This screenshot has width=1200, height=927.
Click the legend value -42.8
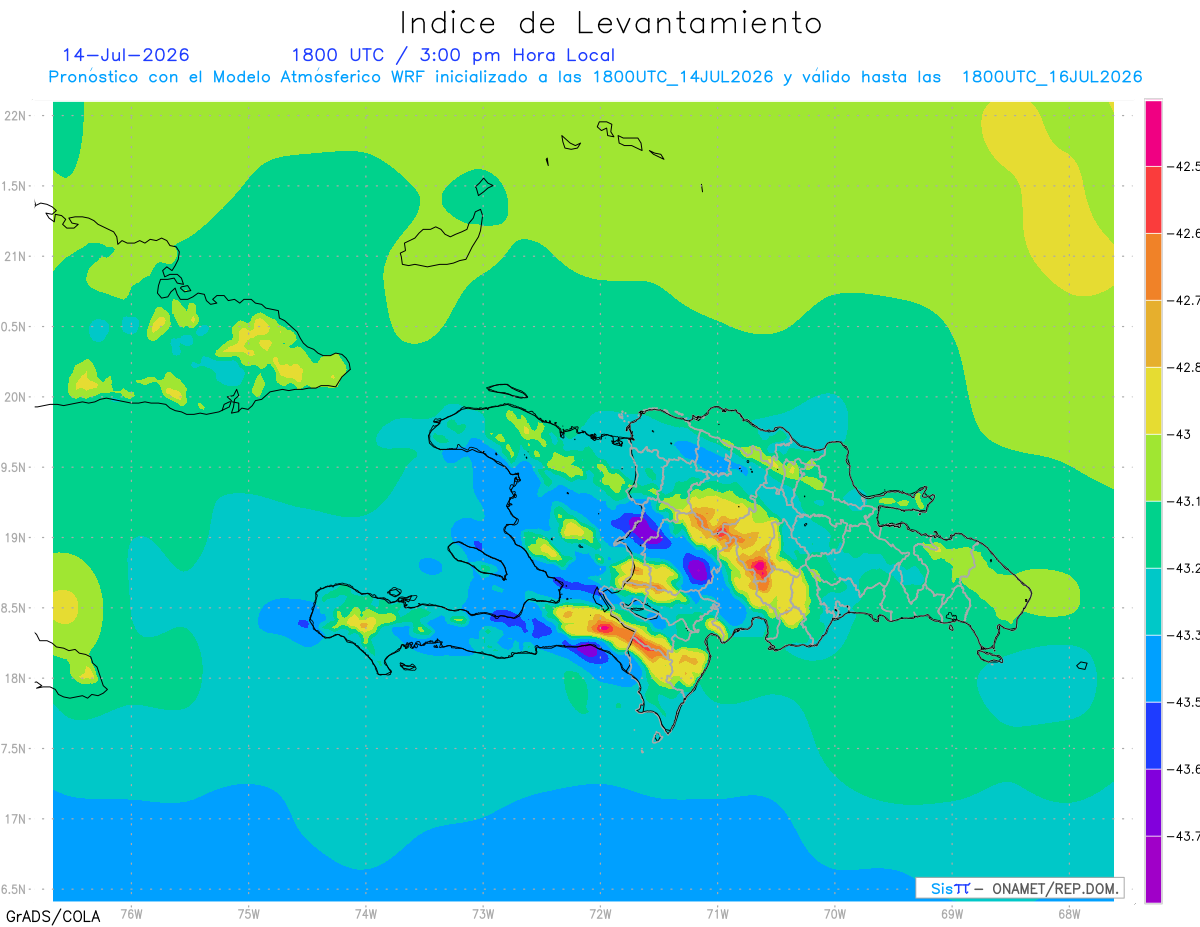[1185, 367]
